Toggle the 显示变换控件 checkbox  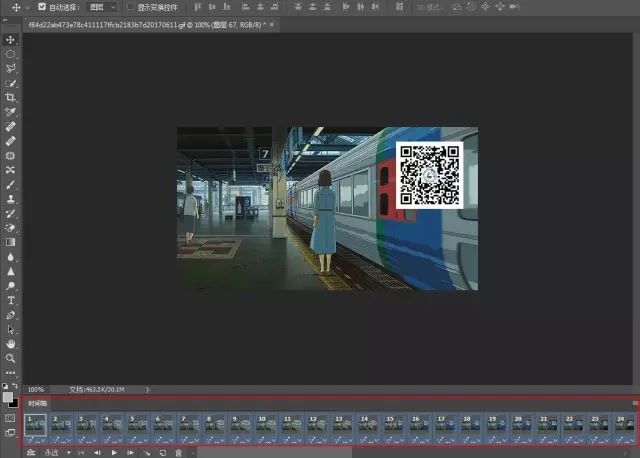129,6
